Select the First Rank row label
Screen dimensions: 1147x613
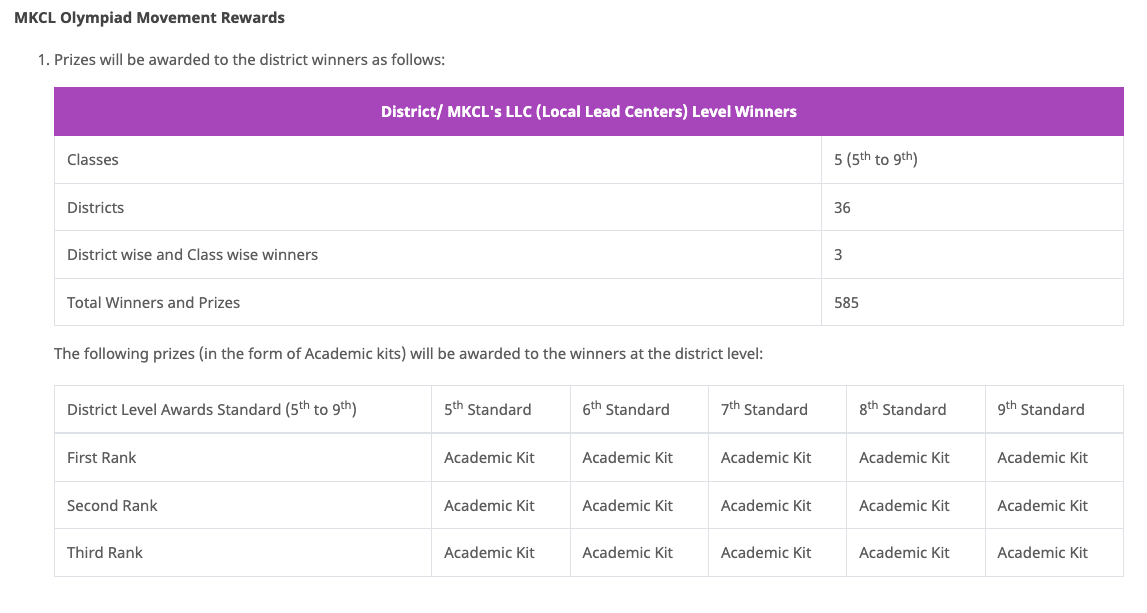coord(101,457)
